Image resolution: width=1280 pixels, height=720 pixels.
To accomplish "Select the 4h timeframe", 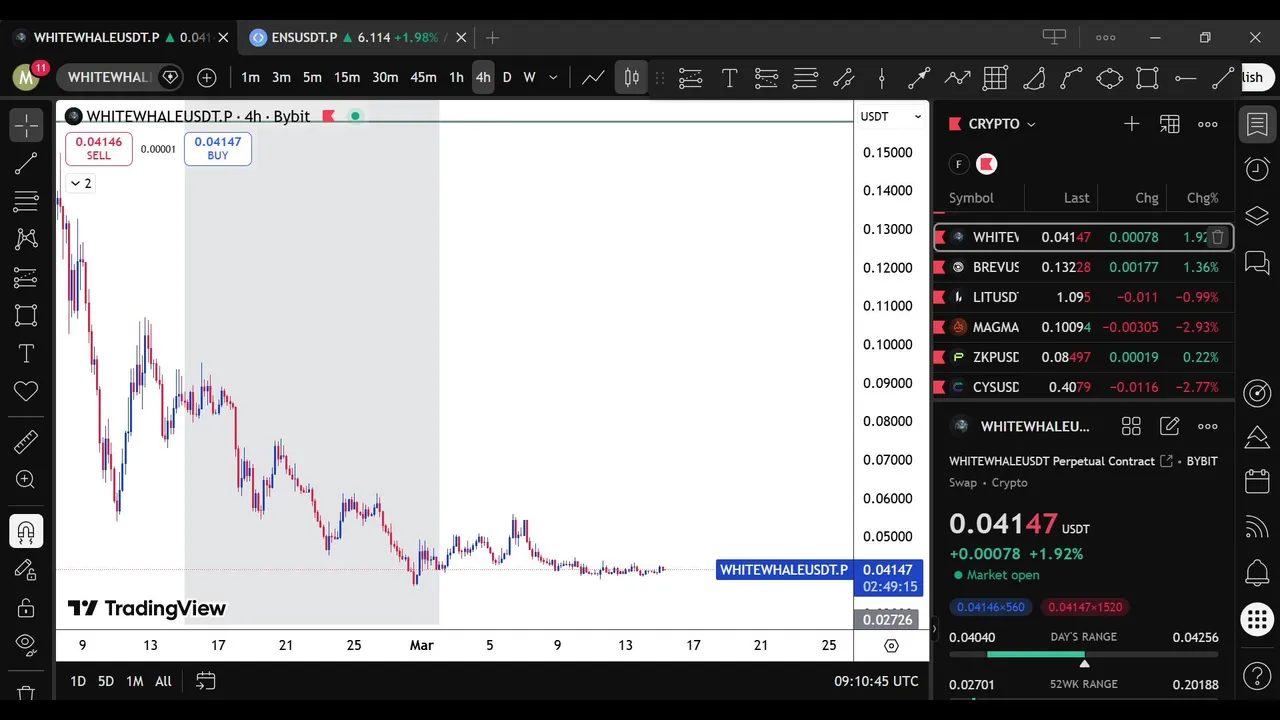I will coord(483,77).
